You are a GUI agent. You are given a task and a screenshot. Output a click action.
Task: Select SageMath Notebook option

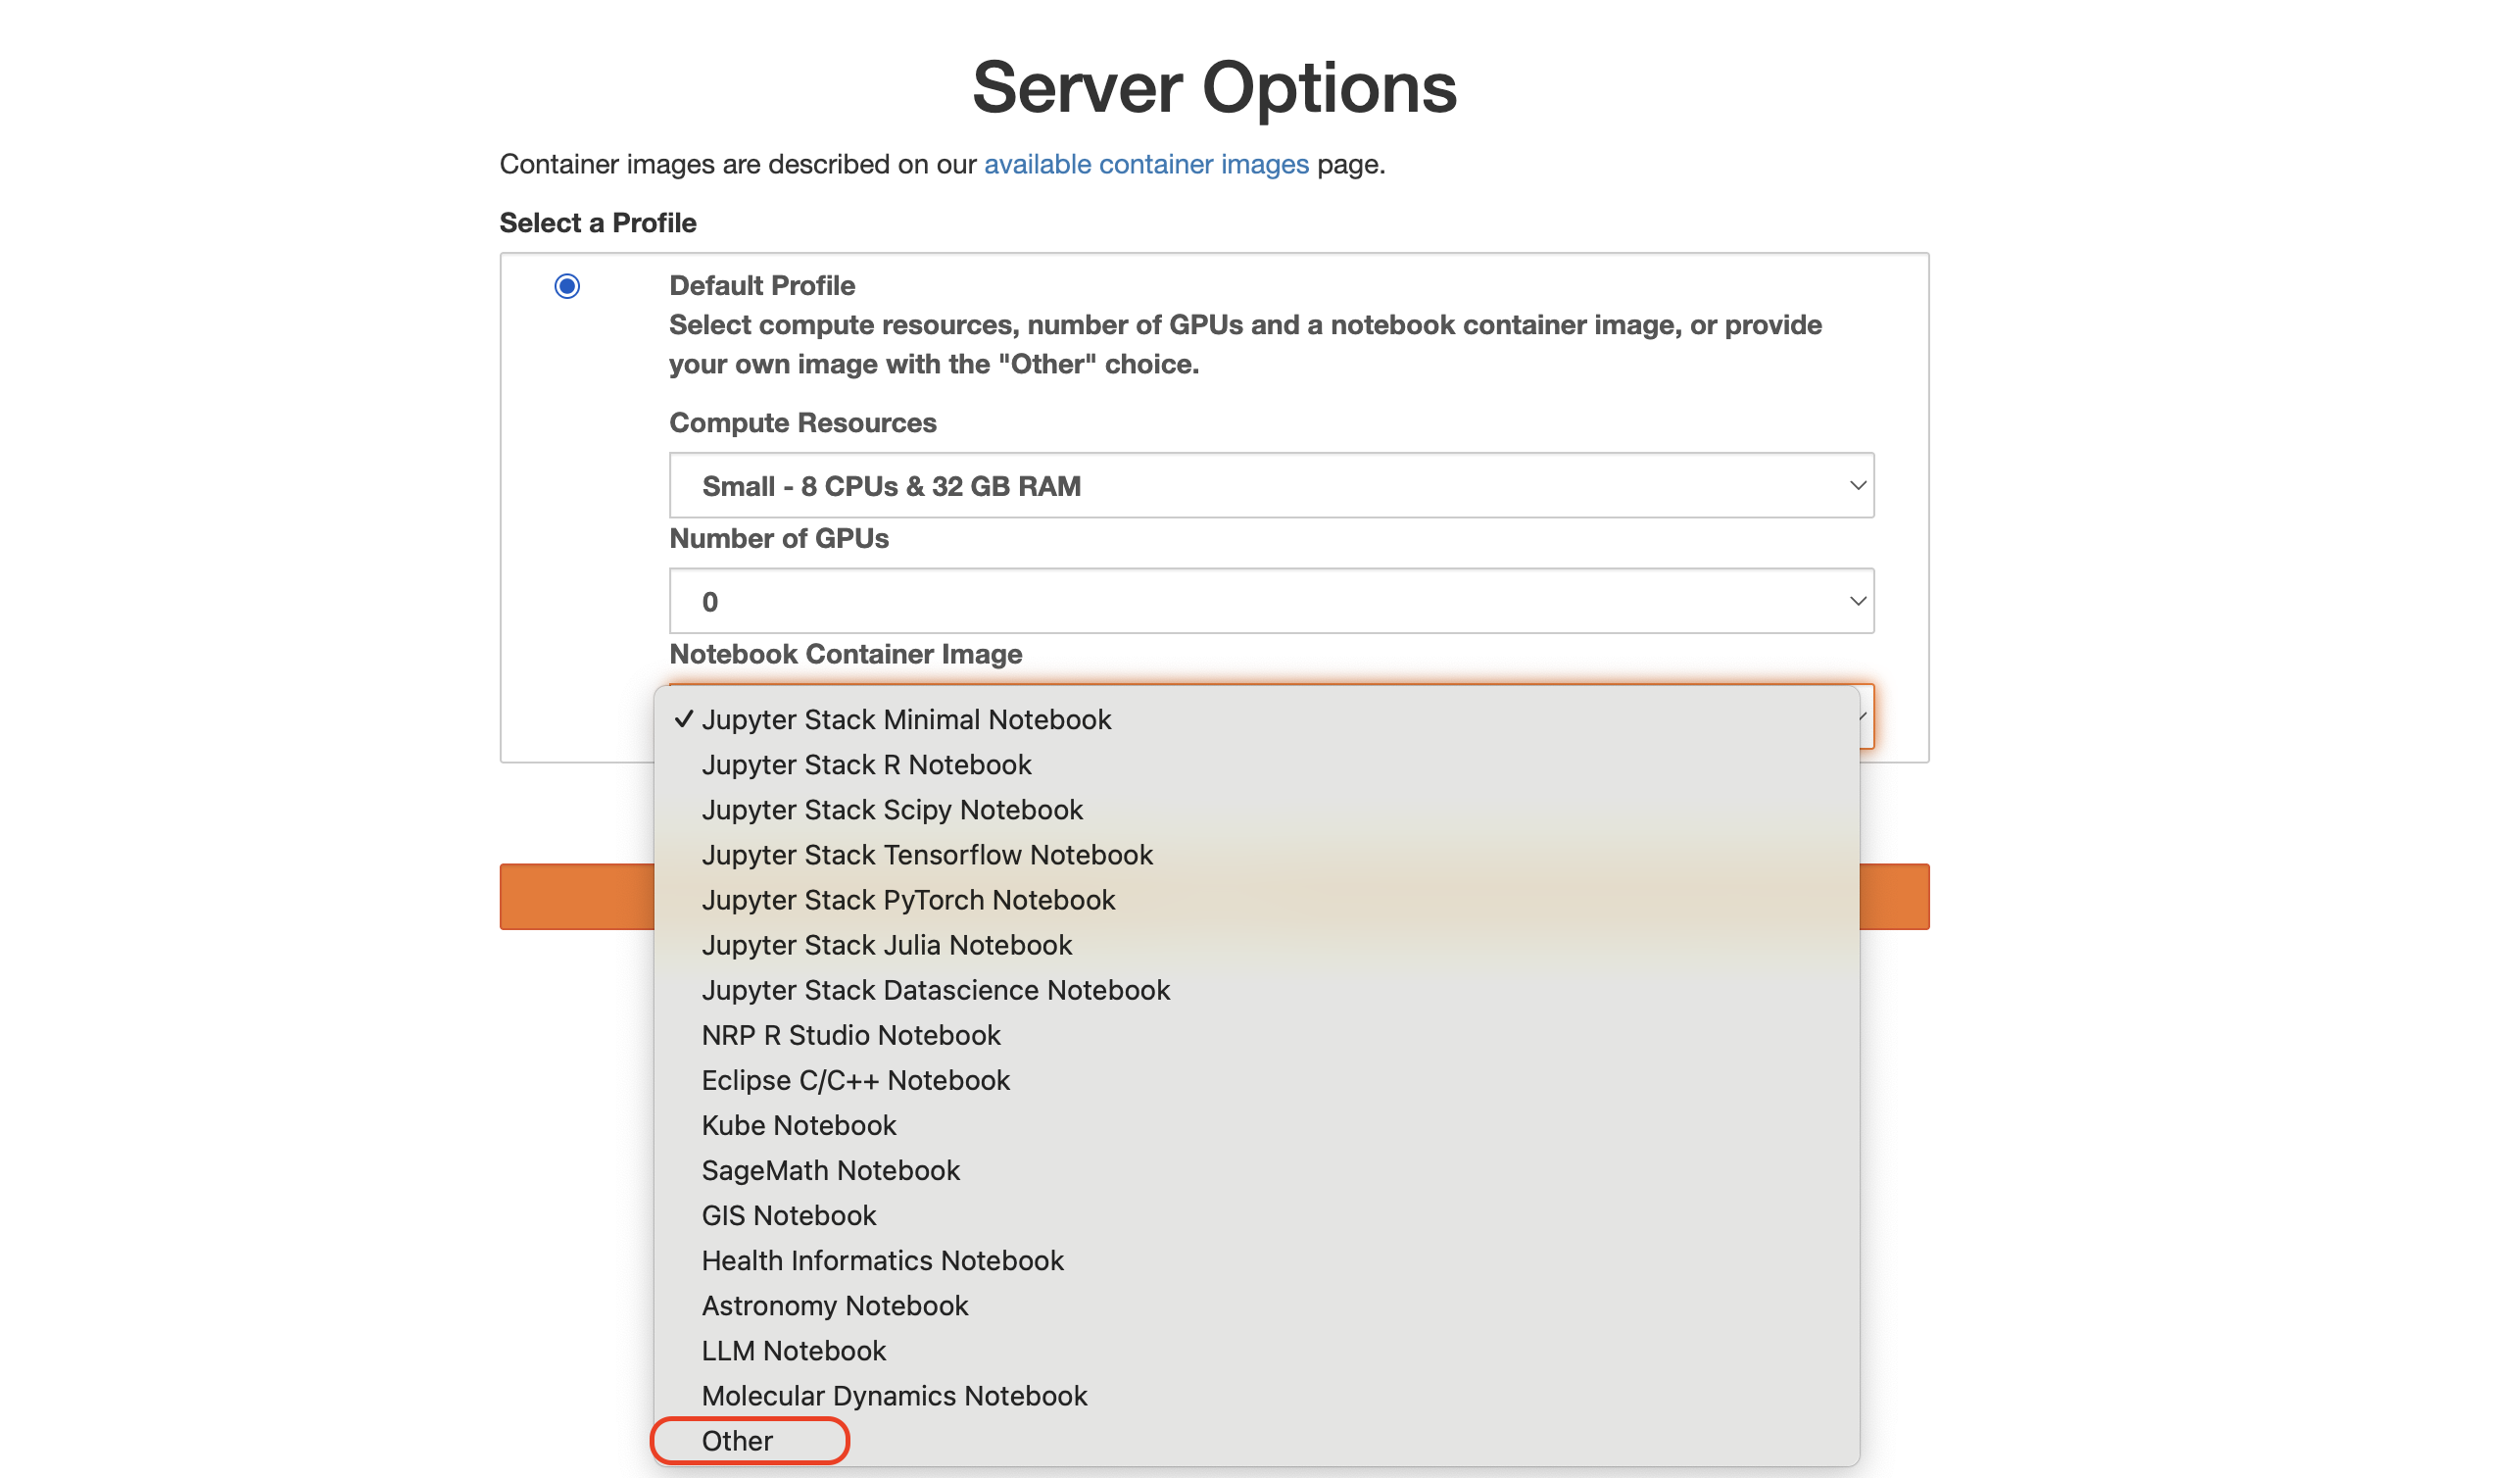point(1256,1169)
